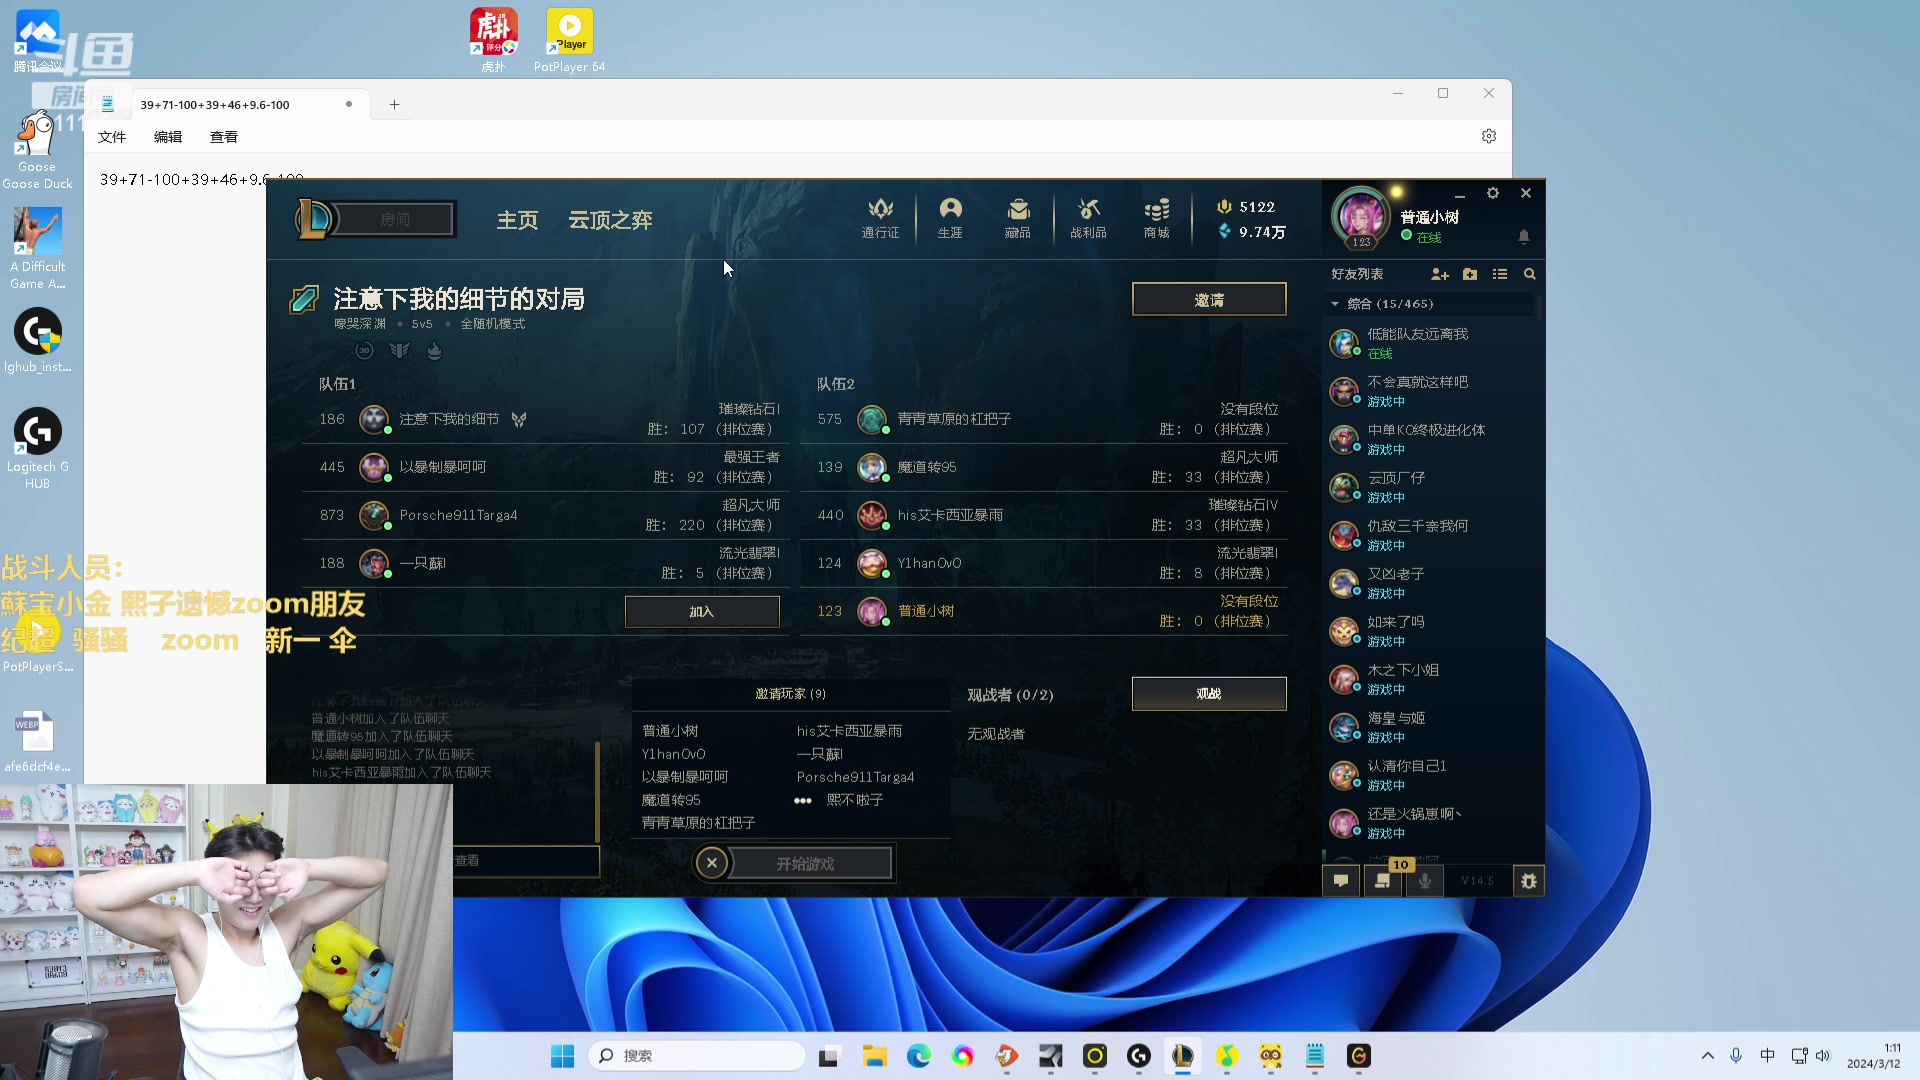Select team 2 player 青青草原的杠把子

[1044, 419]
